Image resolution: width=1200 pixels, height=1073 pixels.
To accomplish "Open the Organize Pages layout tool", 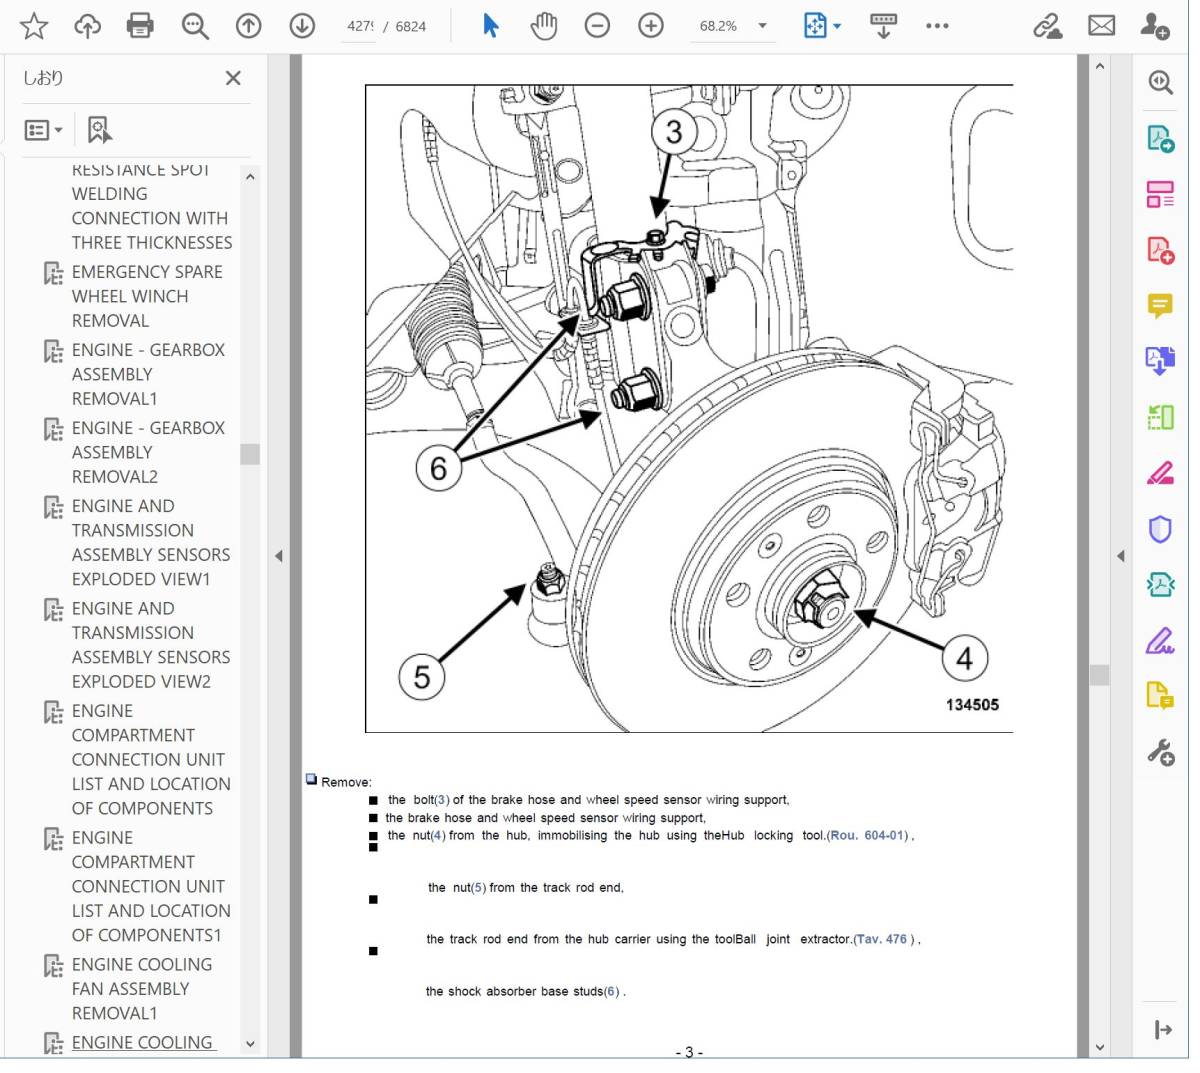I will pyautogui.click(x=1160, y=194).
